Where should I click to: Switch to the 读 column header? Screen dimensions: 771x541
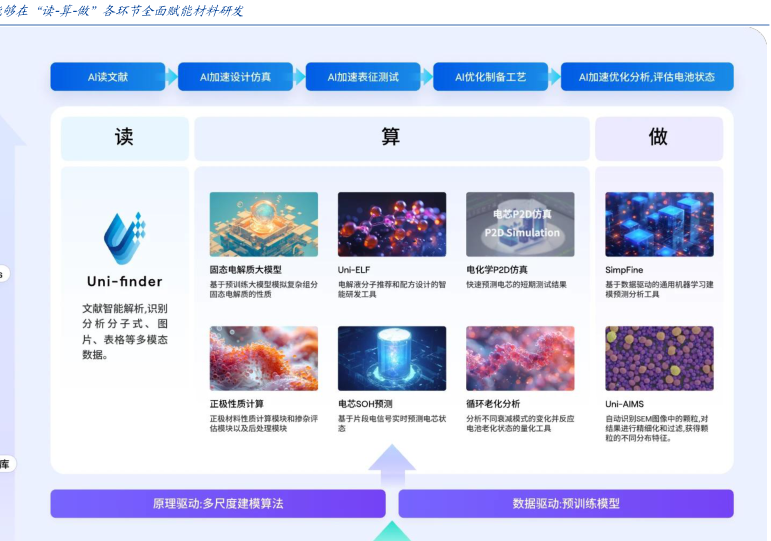pos(124,138)
